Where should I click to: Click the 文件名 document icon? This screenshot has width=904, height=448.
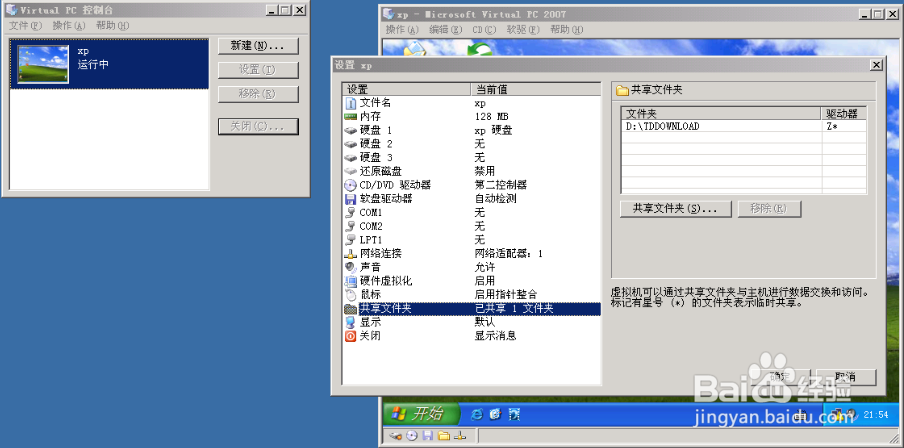(x=351, y=103)
